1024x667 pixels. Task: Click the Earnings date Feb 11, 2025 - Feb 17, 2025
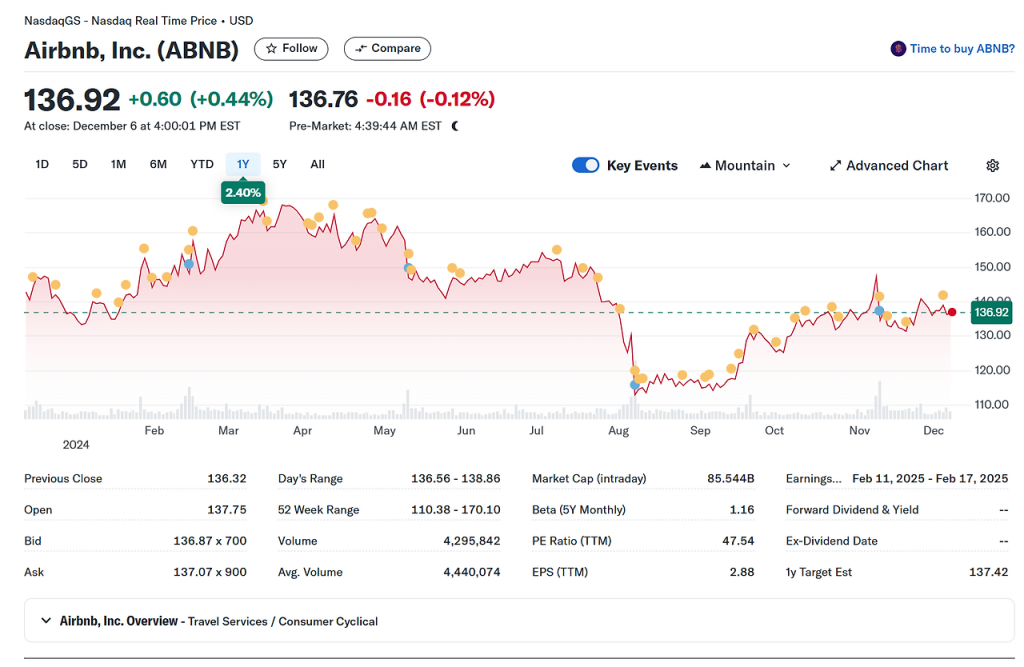[x=930, y=479]
